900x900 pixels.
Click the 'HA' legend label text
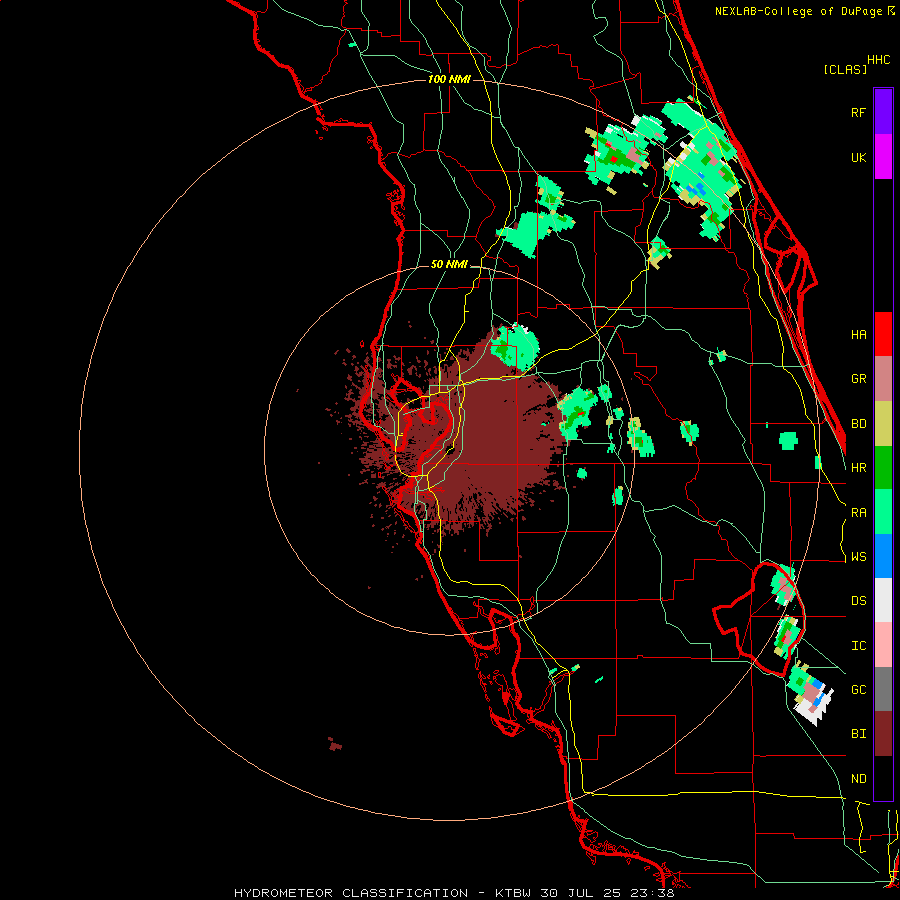tap(859, 335)
